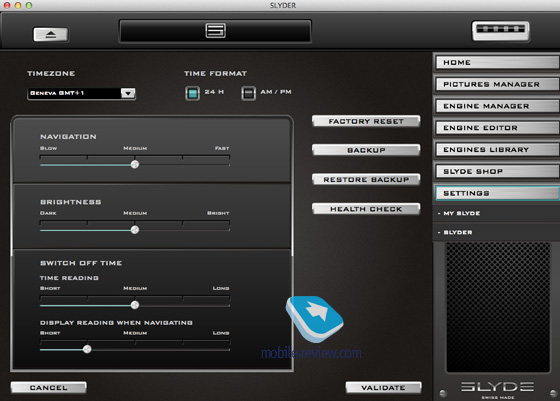Click the Slyde Swiss Made logo
560x401 pixels.
[498, 390]
